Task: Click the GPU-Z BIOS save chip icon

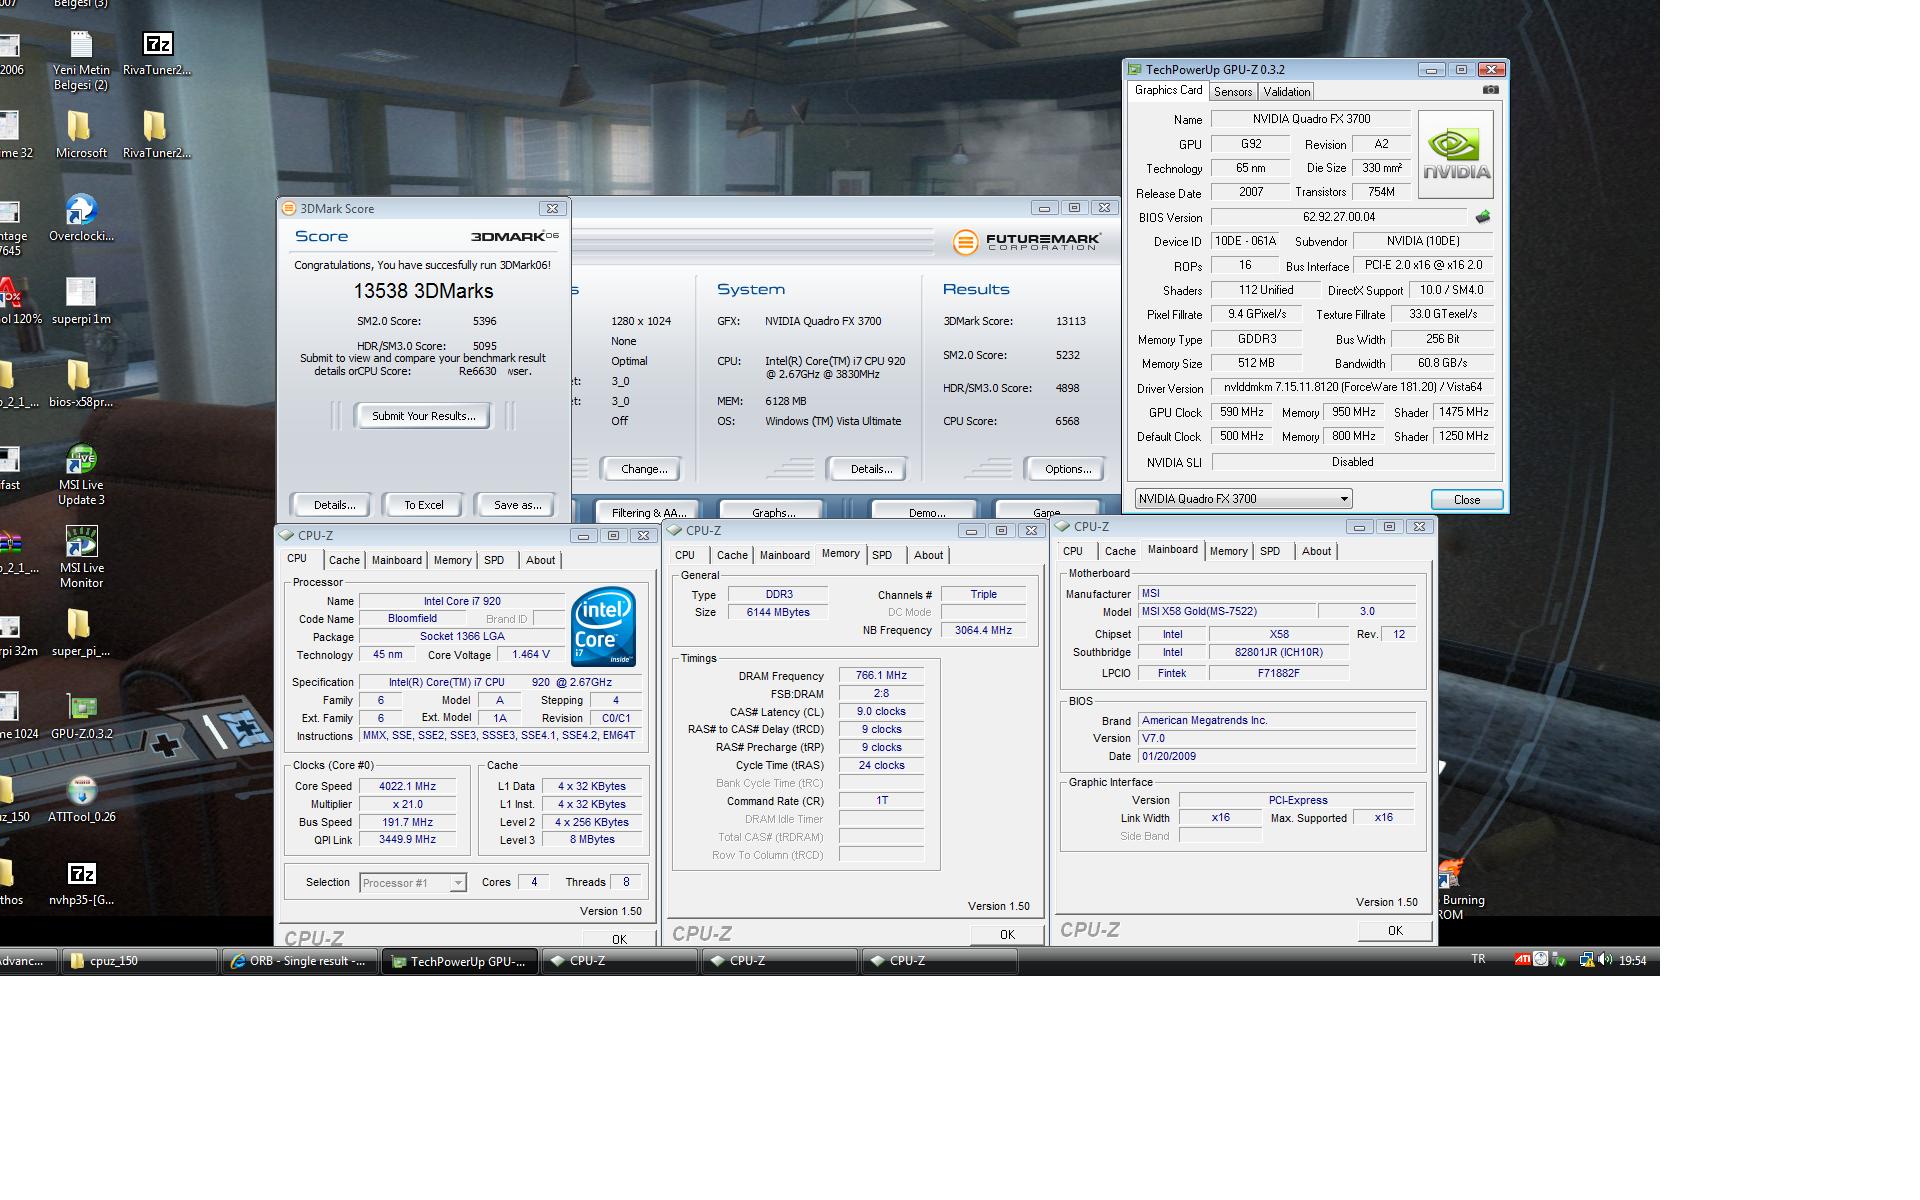Action: 1482,216
